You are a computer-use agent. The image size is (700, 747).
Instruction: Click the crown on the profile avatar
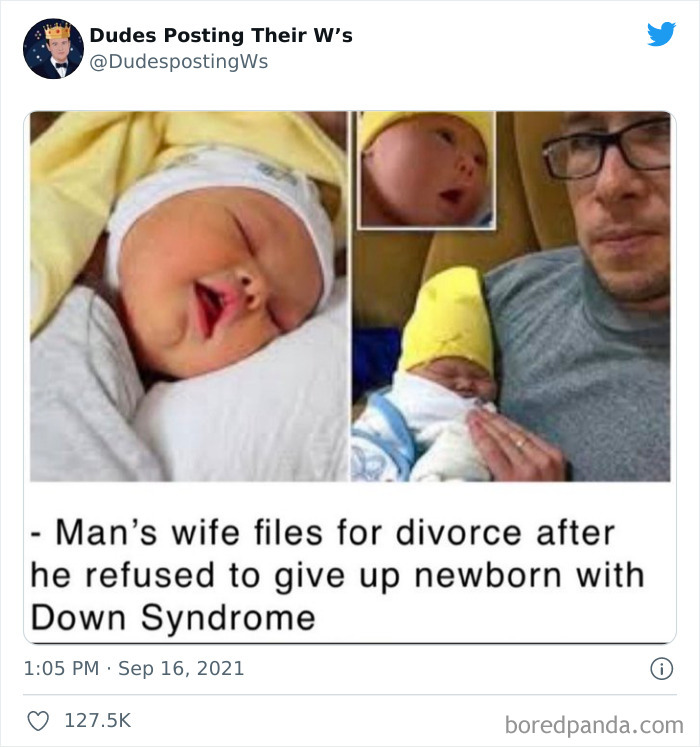coord(58,30)
